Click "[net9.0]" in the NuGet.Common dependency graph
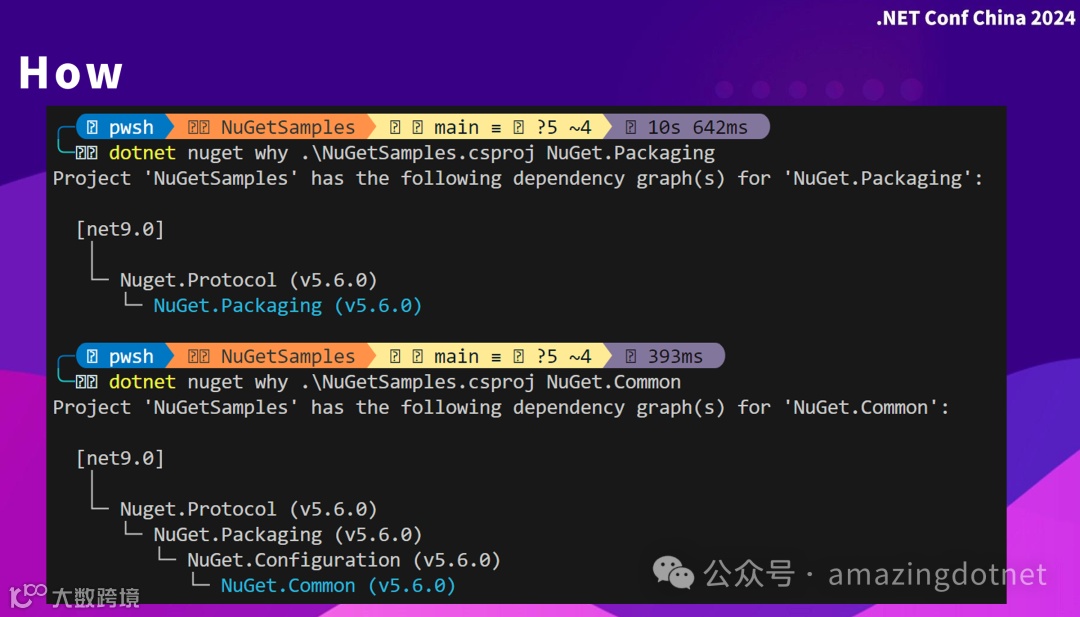 click(x=121, y=459)
